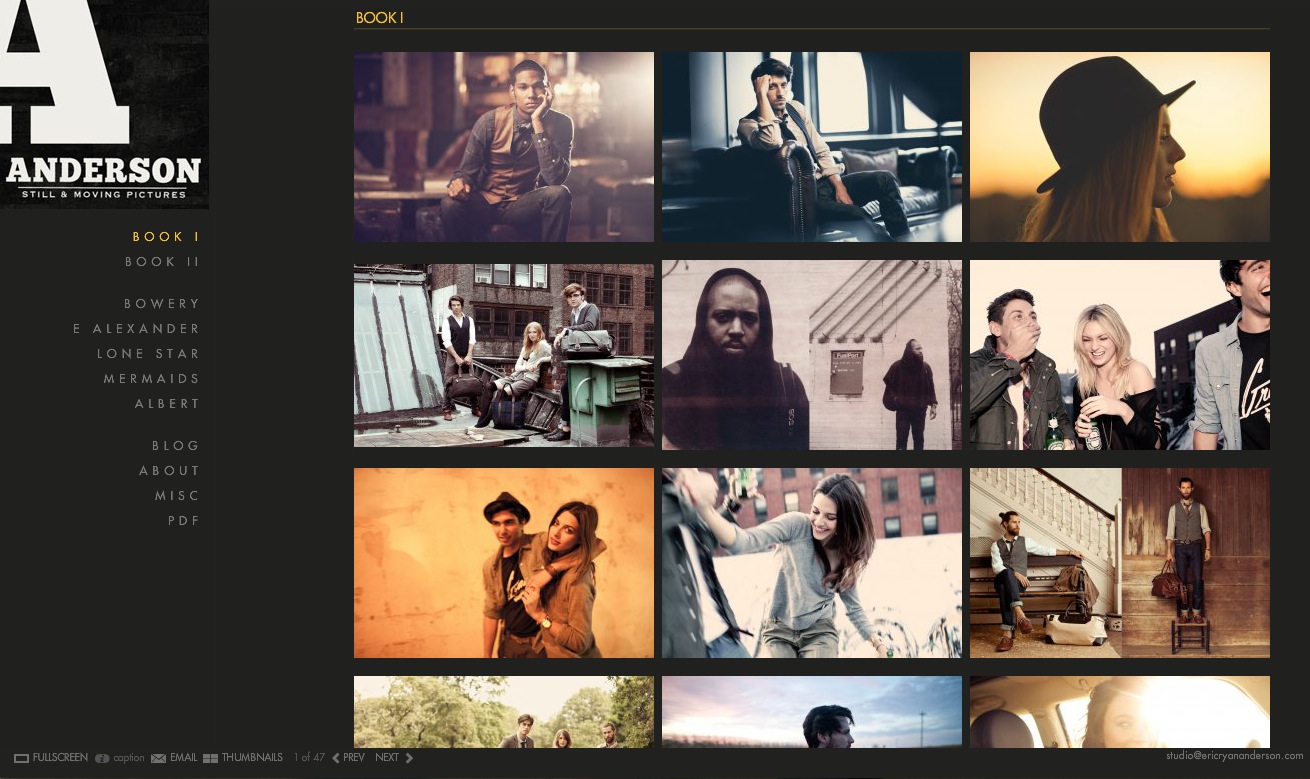This screenshot has height=779, width=1310.
Task: Toggle the caption info icon
Action: coord(102,759)
